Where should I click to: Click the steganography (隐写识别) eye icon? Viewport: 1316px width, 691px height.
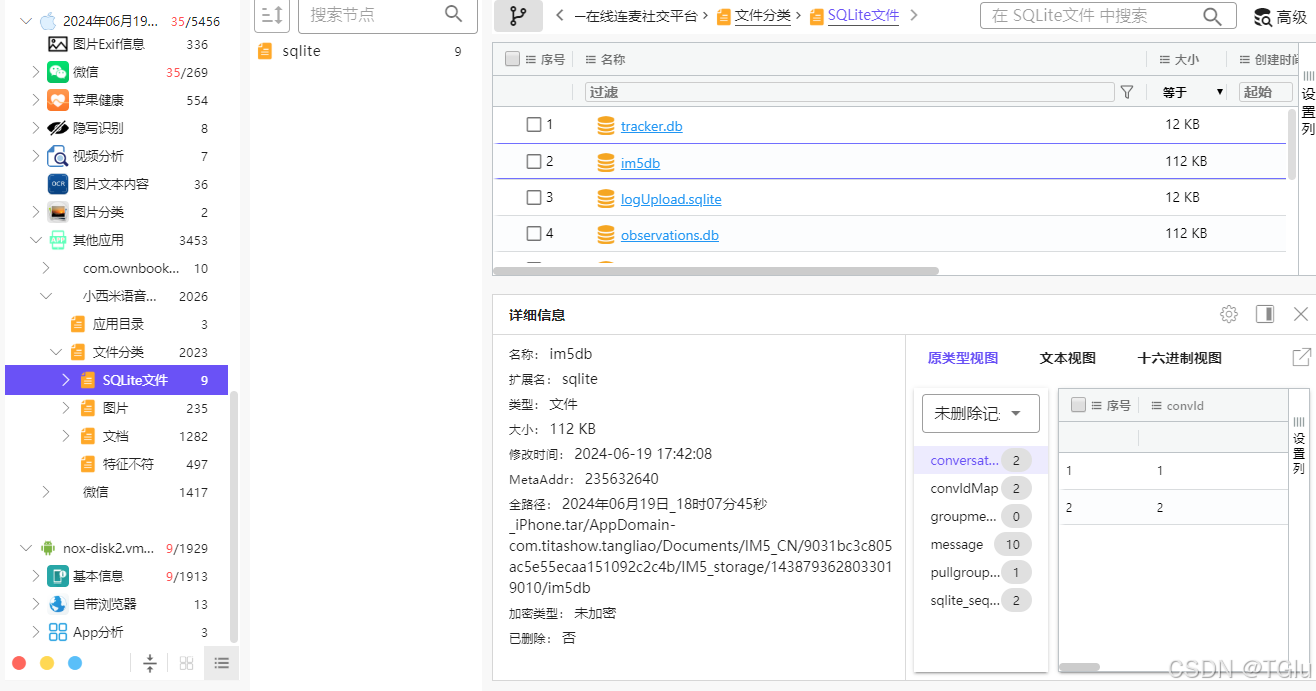coord(57,128)
